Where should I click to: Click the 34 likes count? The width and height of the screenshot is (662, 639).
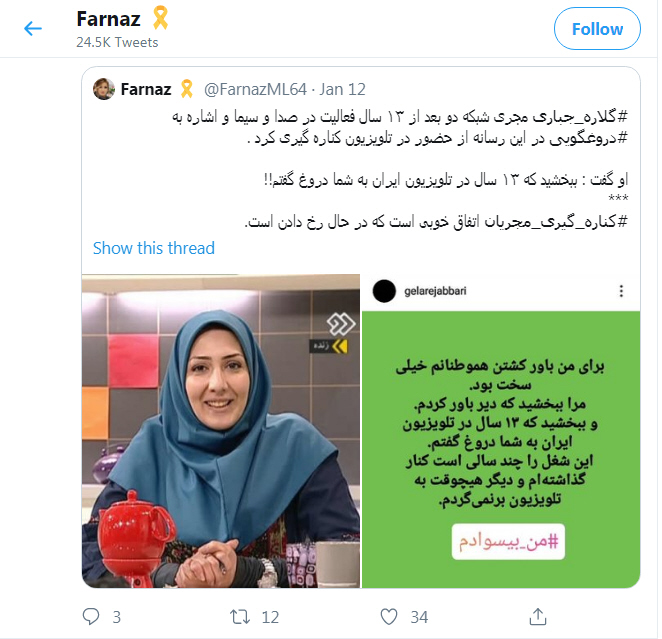coord(419,617)
